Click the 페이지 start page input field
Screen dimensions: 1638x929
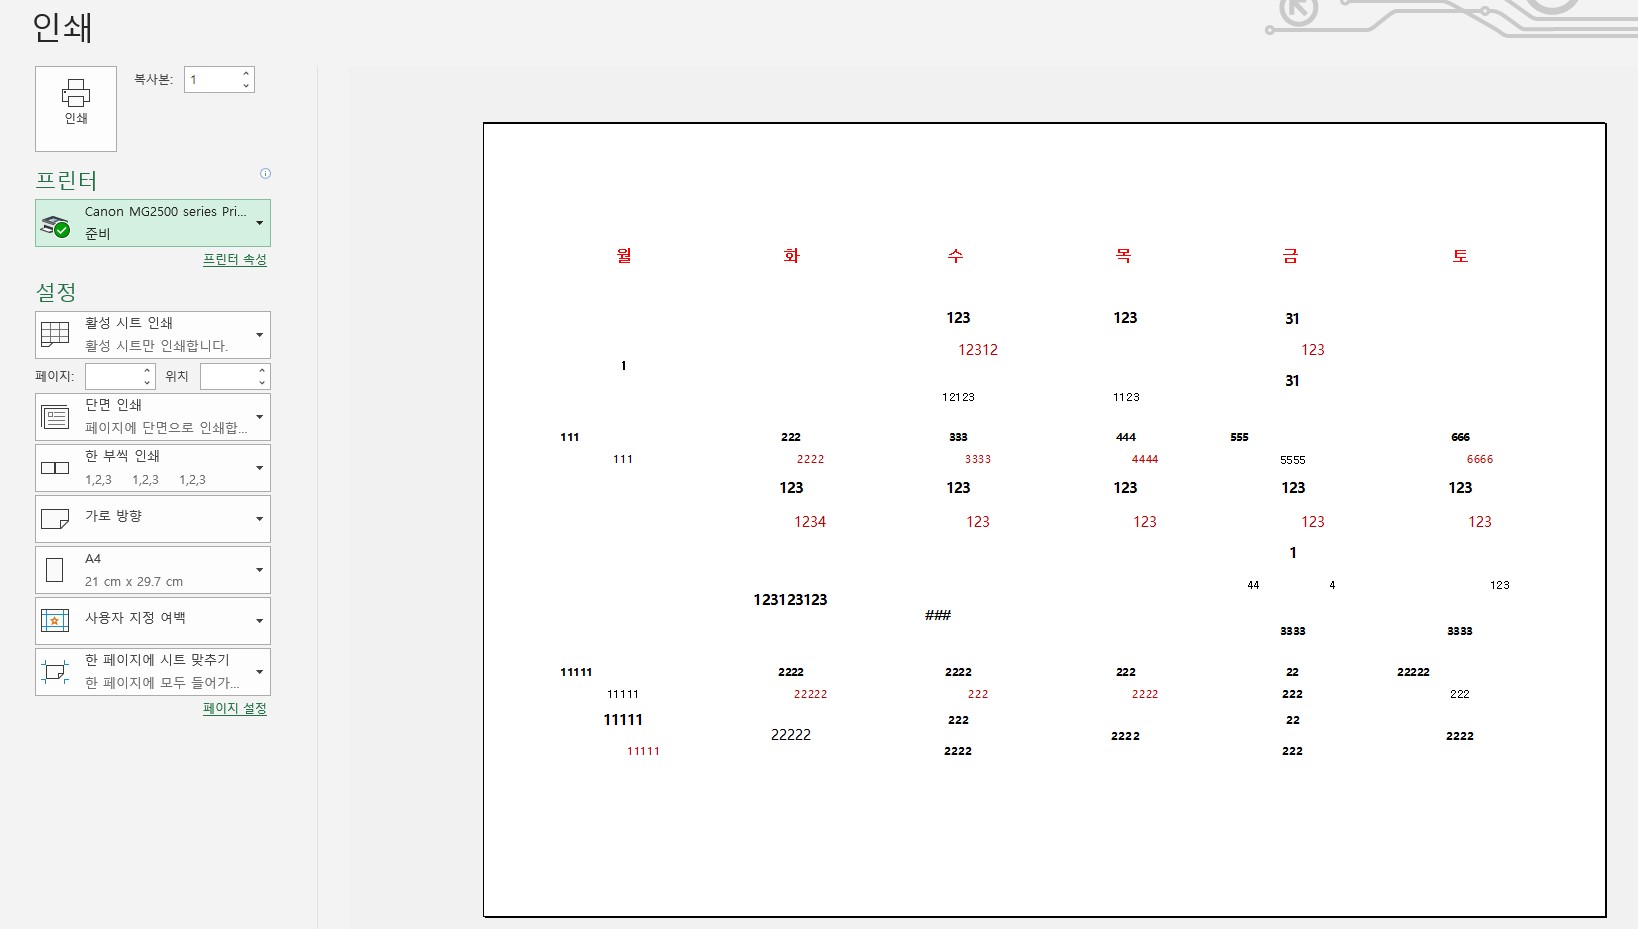coord(113,376)
